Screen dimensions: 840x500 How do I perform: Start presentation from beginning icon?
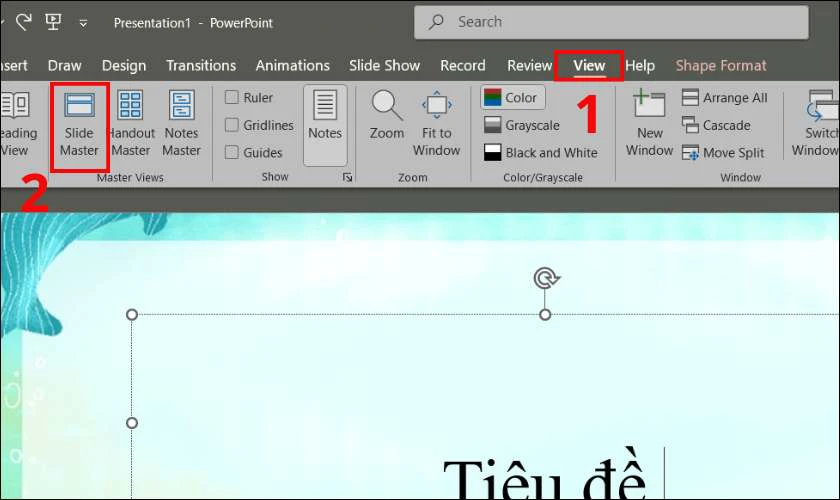click(x=53, y=22)
